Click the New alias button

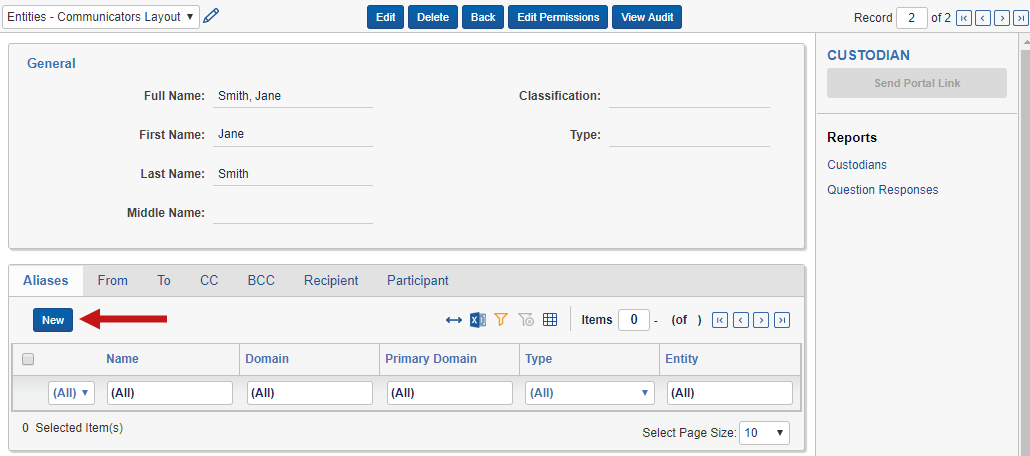tap(53, 320)
